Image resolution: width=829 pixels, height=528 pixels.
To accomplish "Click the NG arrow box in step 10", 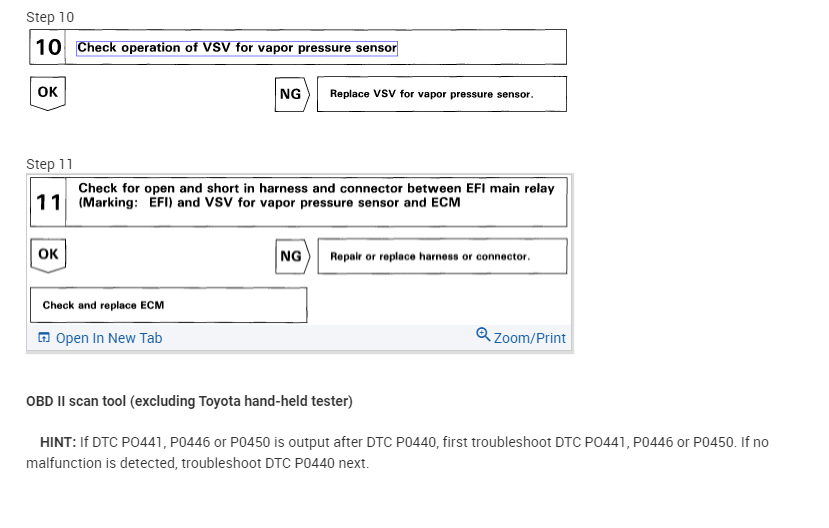I will point(291,94).
